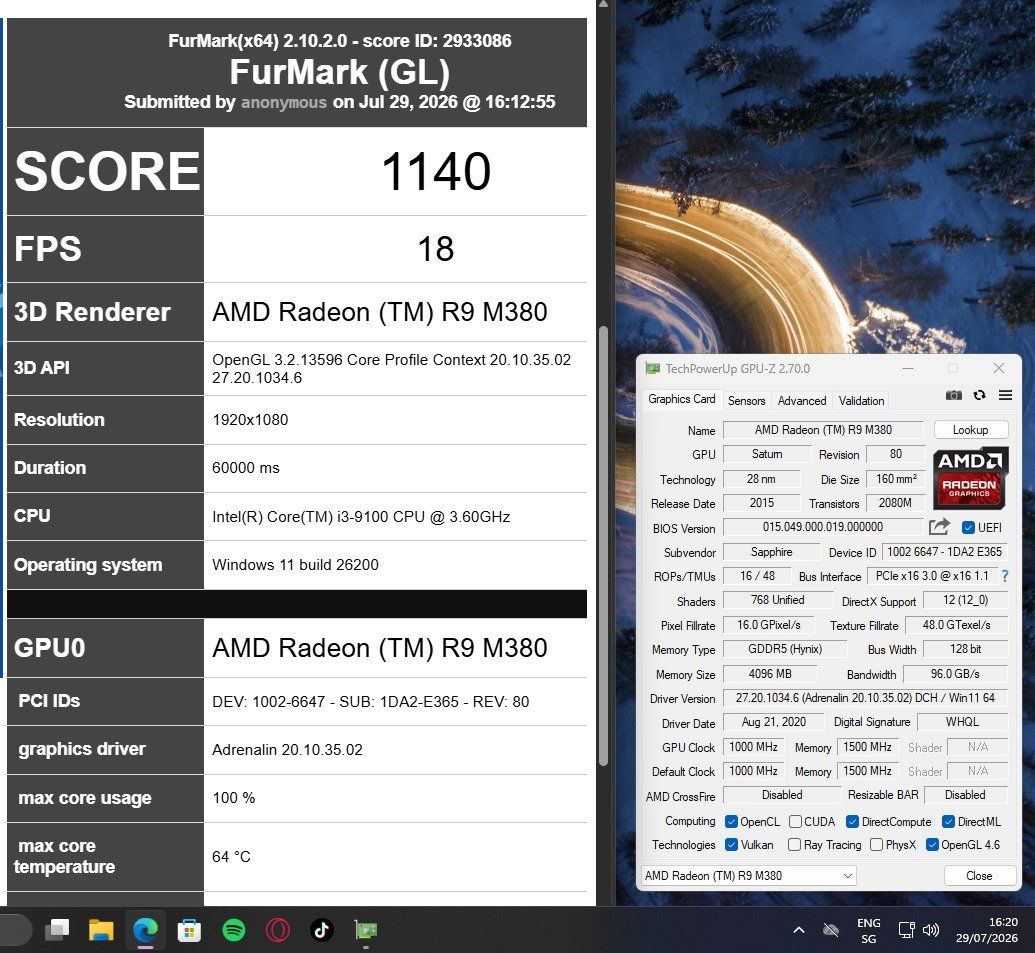Click the PCI IDs DEV 1002-6647 value

[x=370, y=702]
